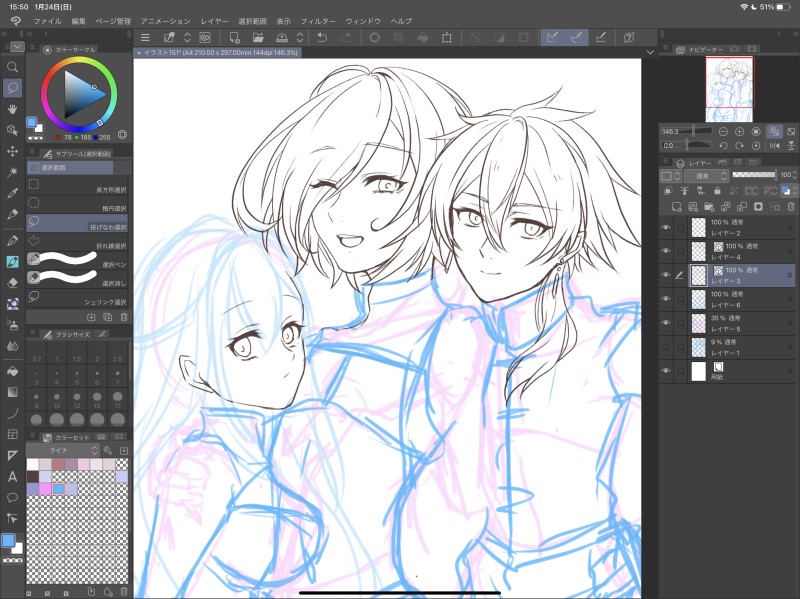Screen dimensions: 800x599
Task: Open the ファイル menu
Action: point(47,21)
